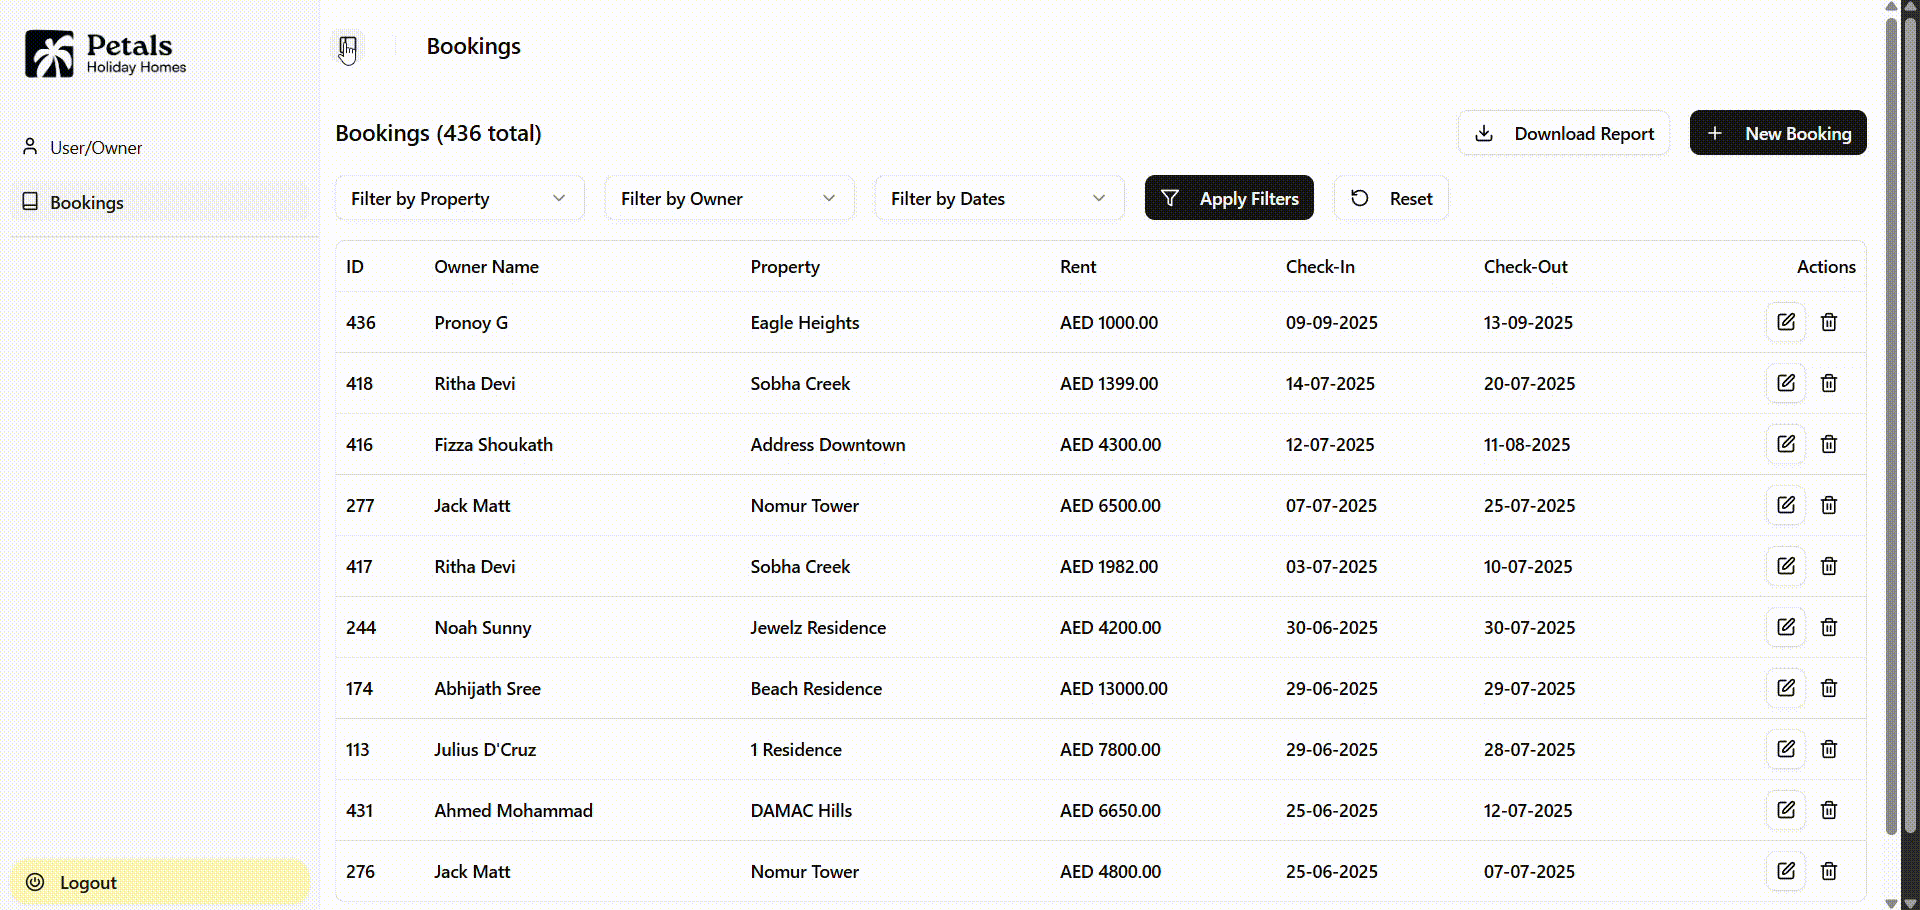
Task: Edit the Jewelz Residence booking
Action: coord(1785,627)
